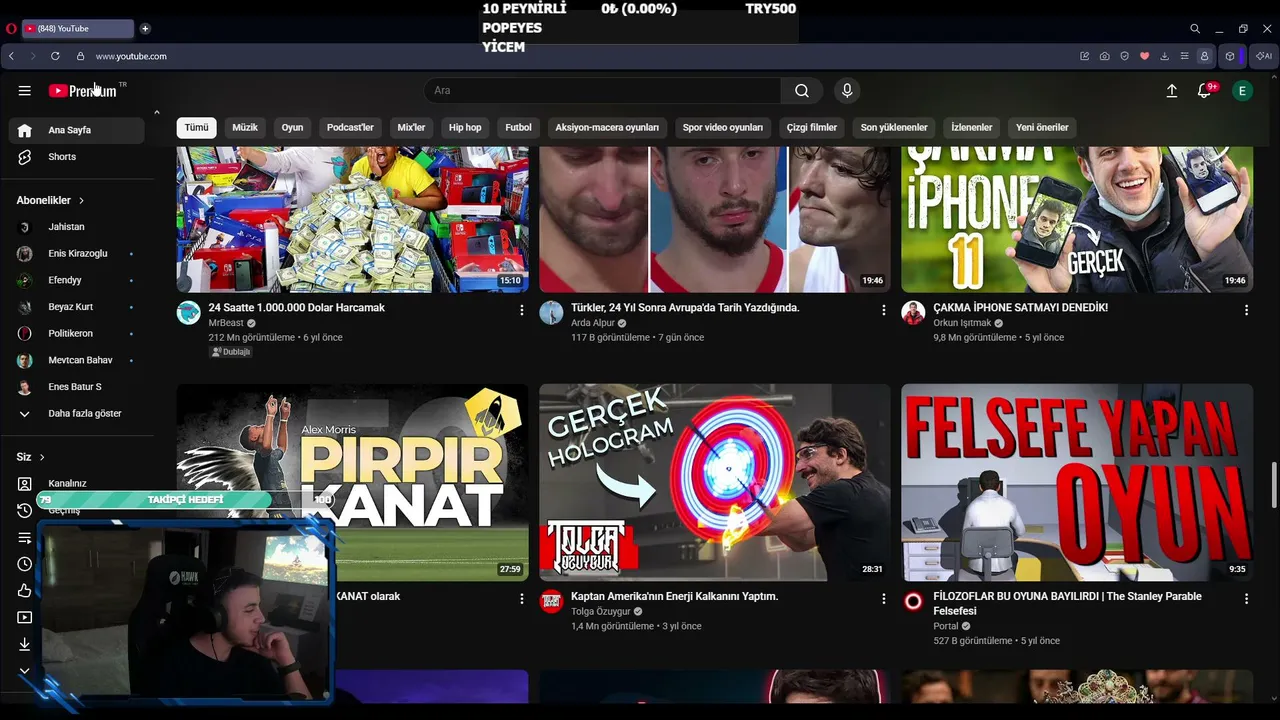Open Opera easy setup sliders icon

click(1185, 56)
